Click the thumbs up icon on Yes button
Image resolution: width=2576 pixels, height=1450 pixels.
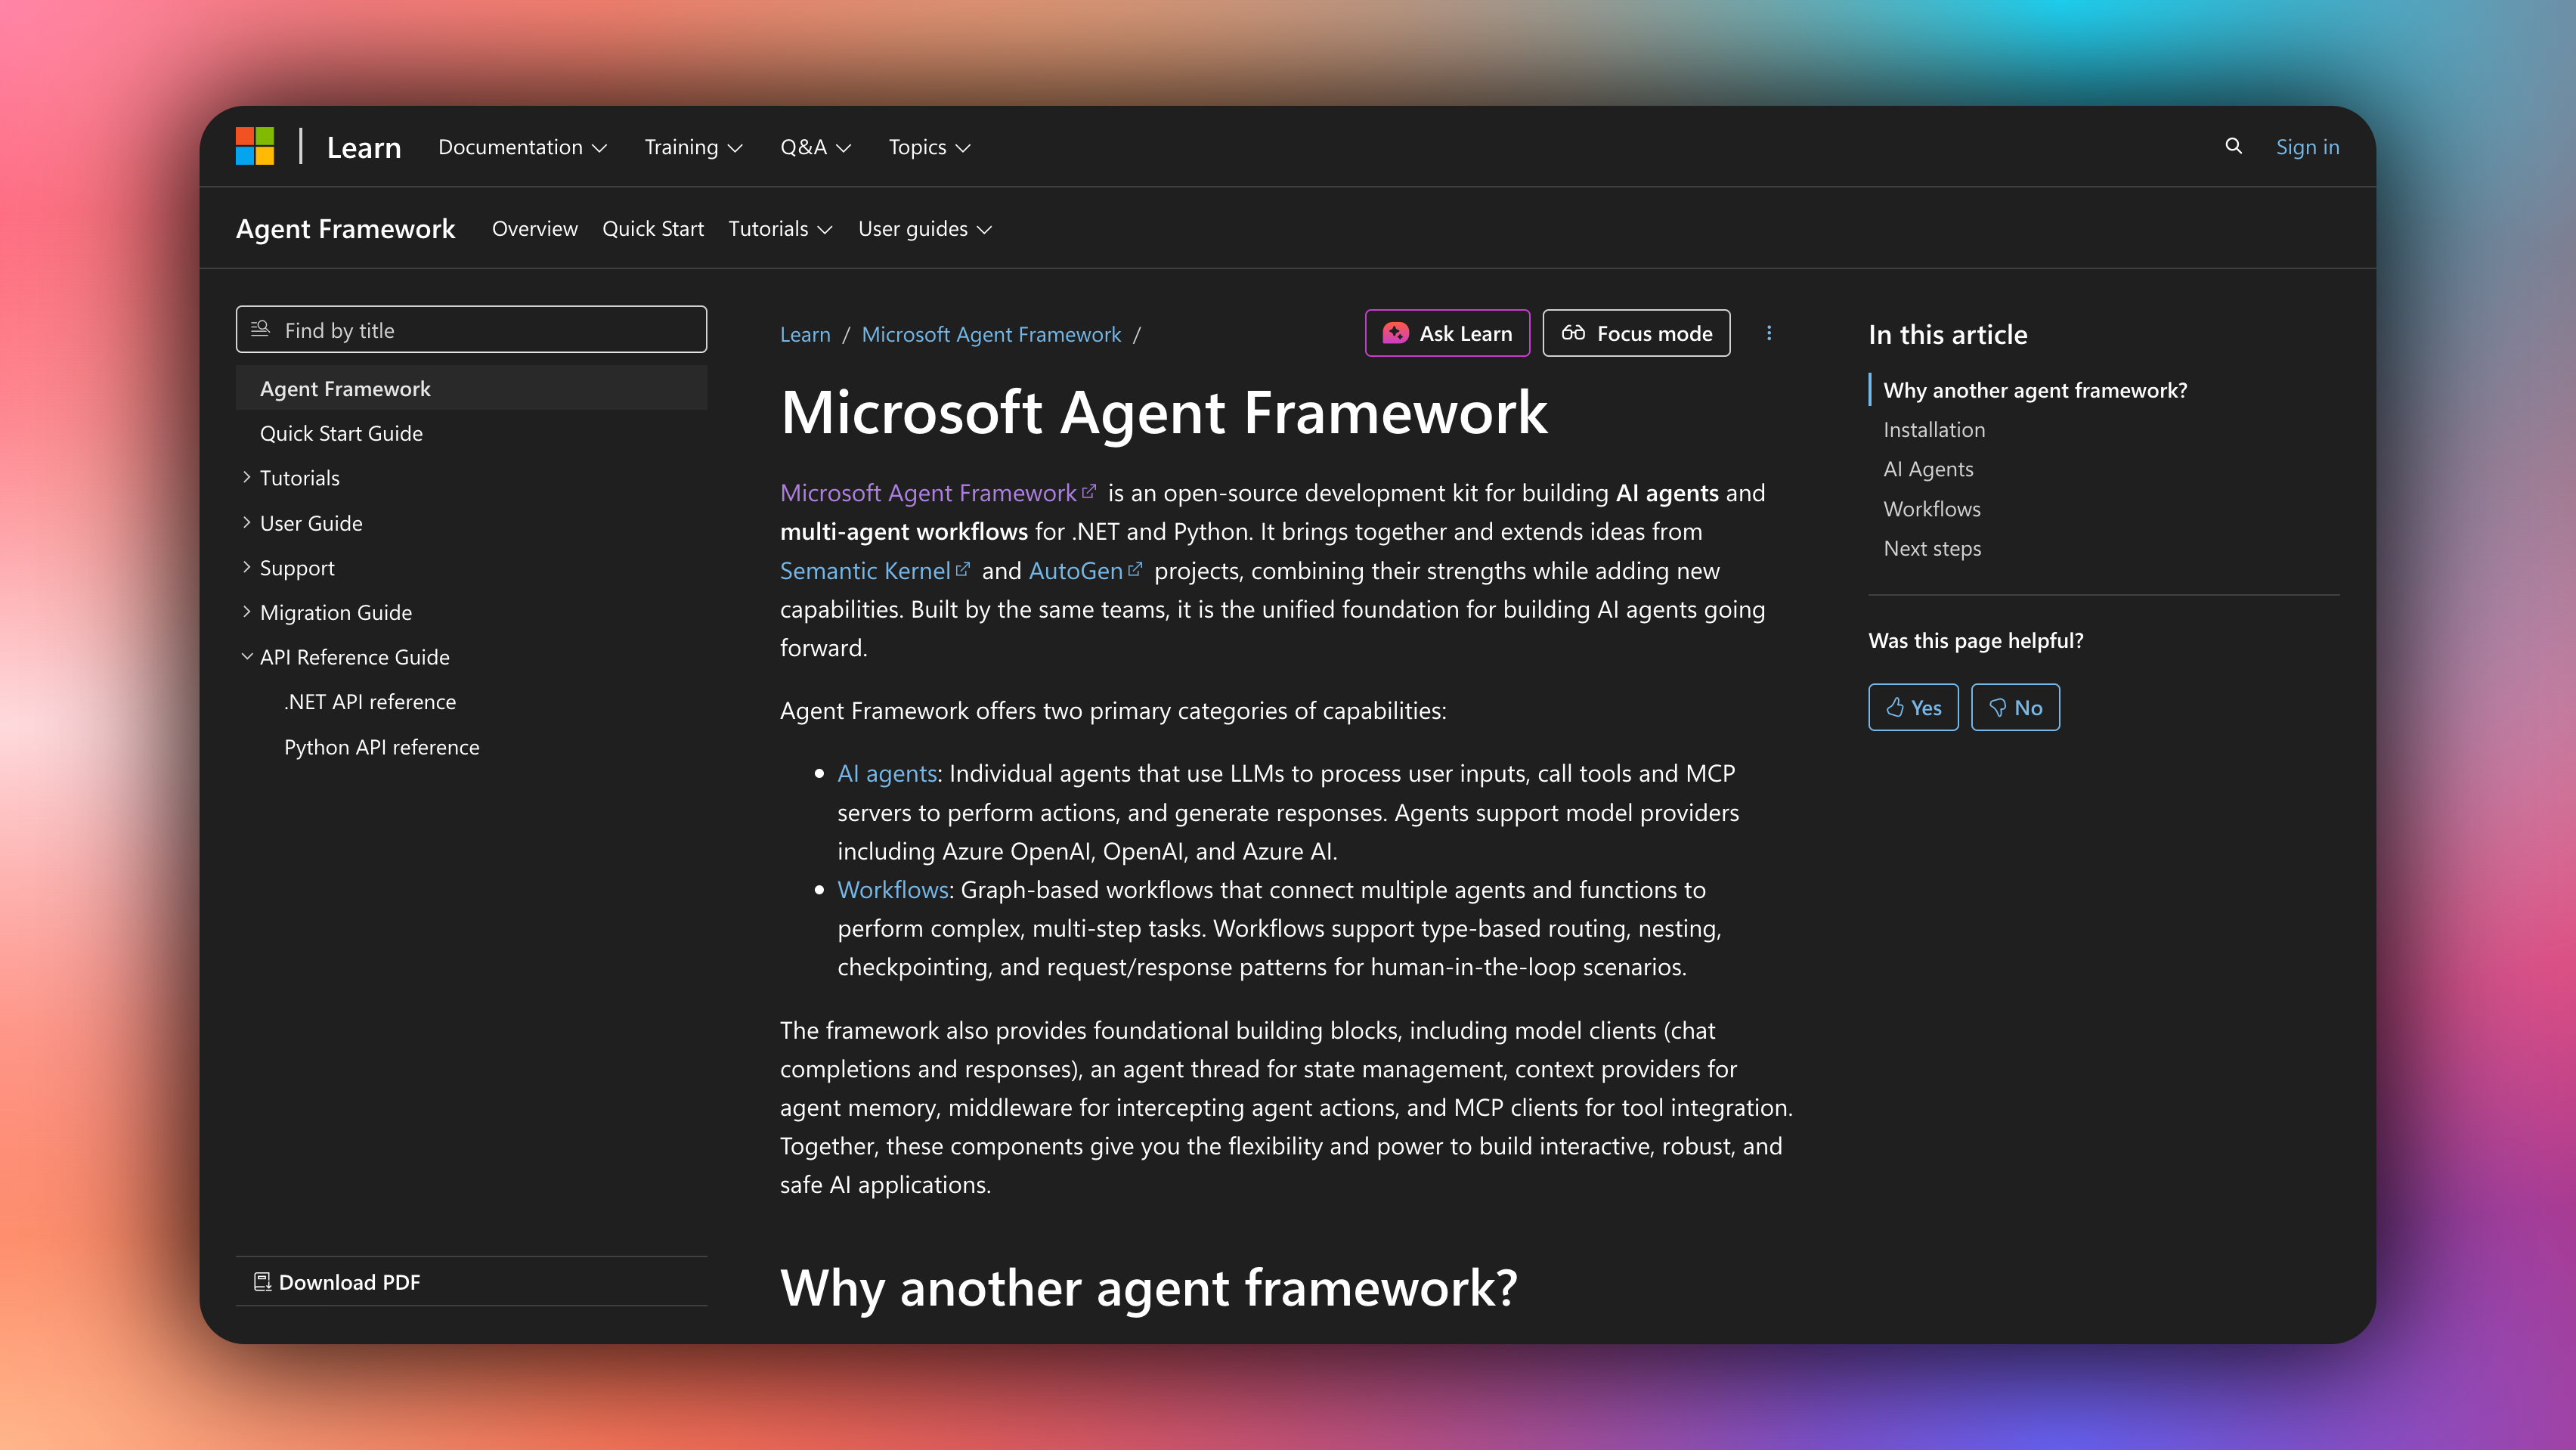point(1896,707)
